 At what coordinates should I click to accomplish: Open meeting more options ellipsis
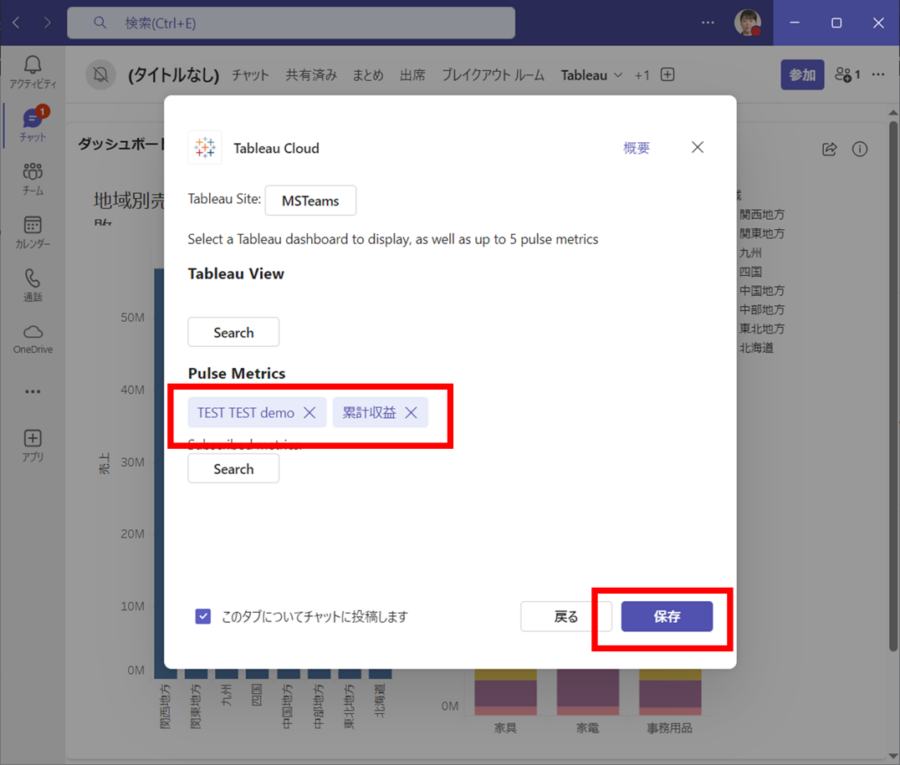coord(878,75)
